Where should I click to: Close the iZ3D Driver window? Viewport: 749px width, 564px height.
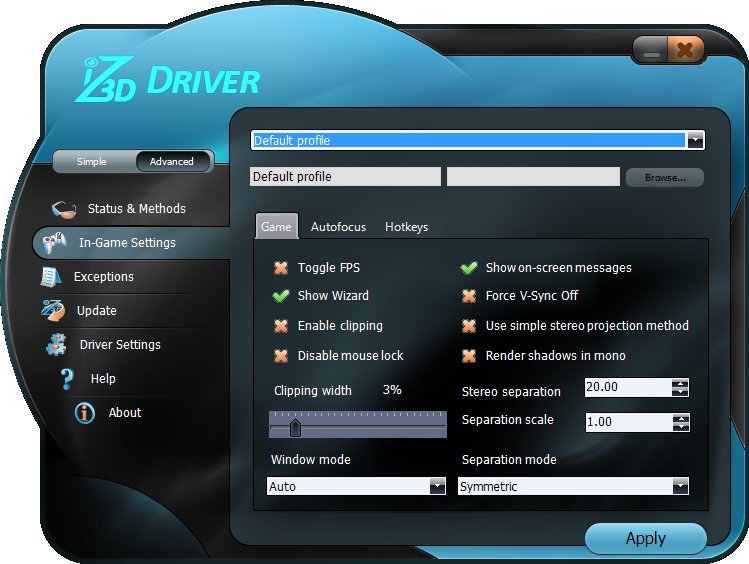pos(685,50)
